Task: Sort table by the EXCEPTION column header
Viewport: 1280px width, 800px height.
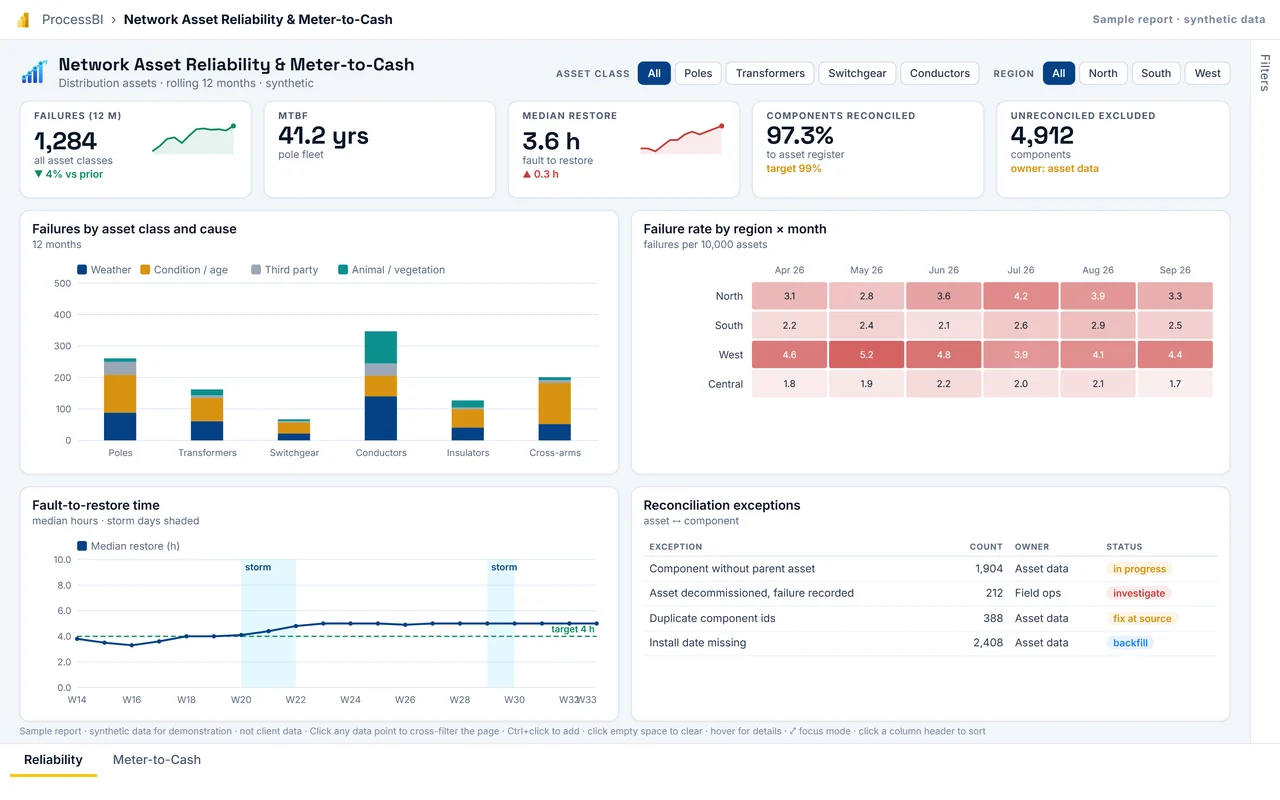Action: (x=676, y=547)
